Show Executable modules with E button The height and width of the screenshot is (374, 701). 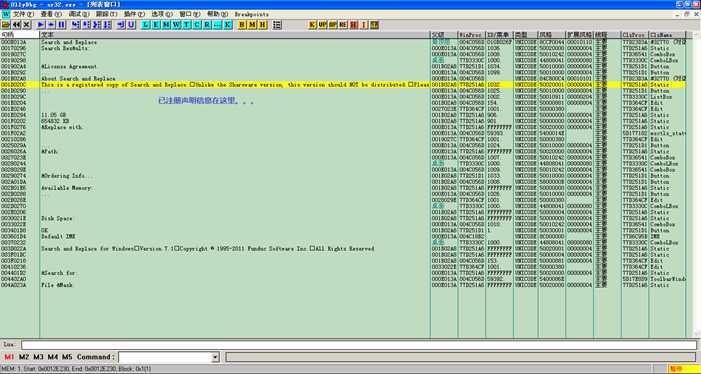coord(156,25)
